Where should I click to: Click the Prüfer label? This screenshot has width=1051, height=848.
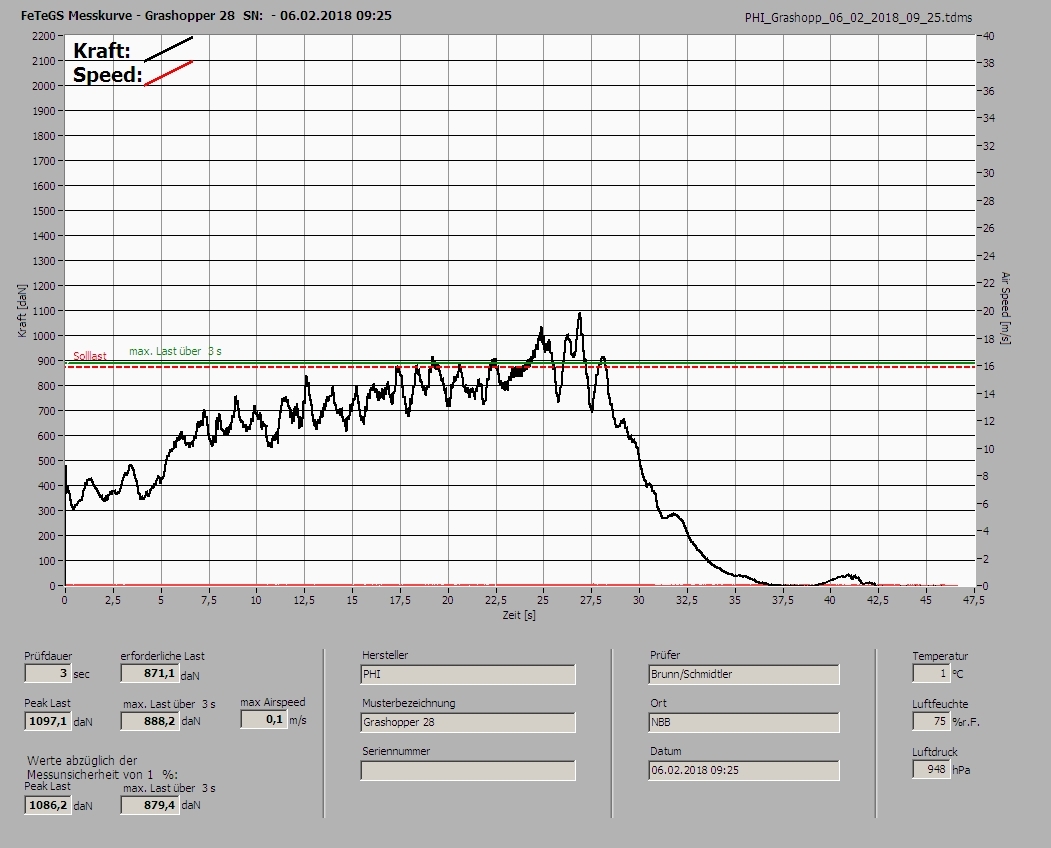click(x=665, y=655)
